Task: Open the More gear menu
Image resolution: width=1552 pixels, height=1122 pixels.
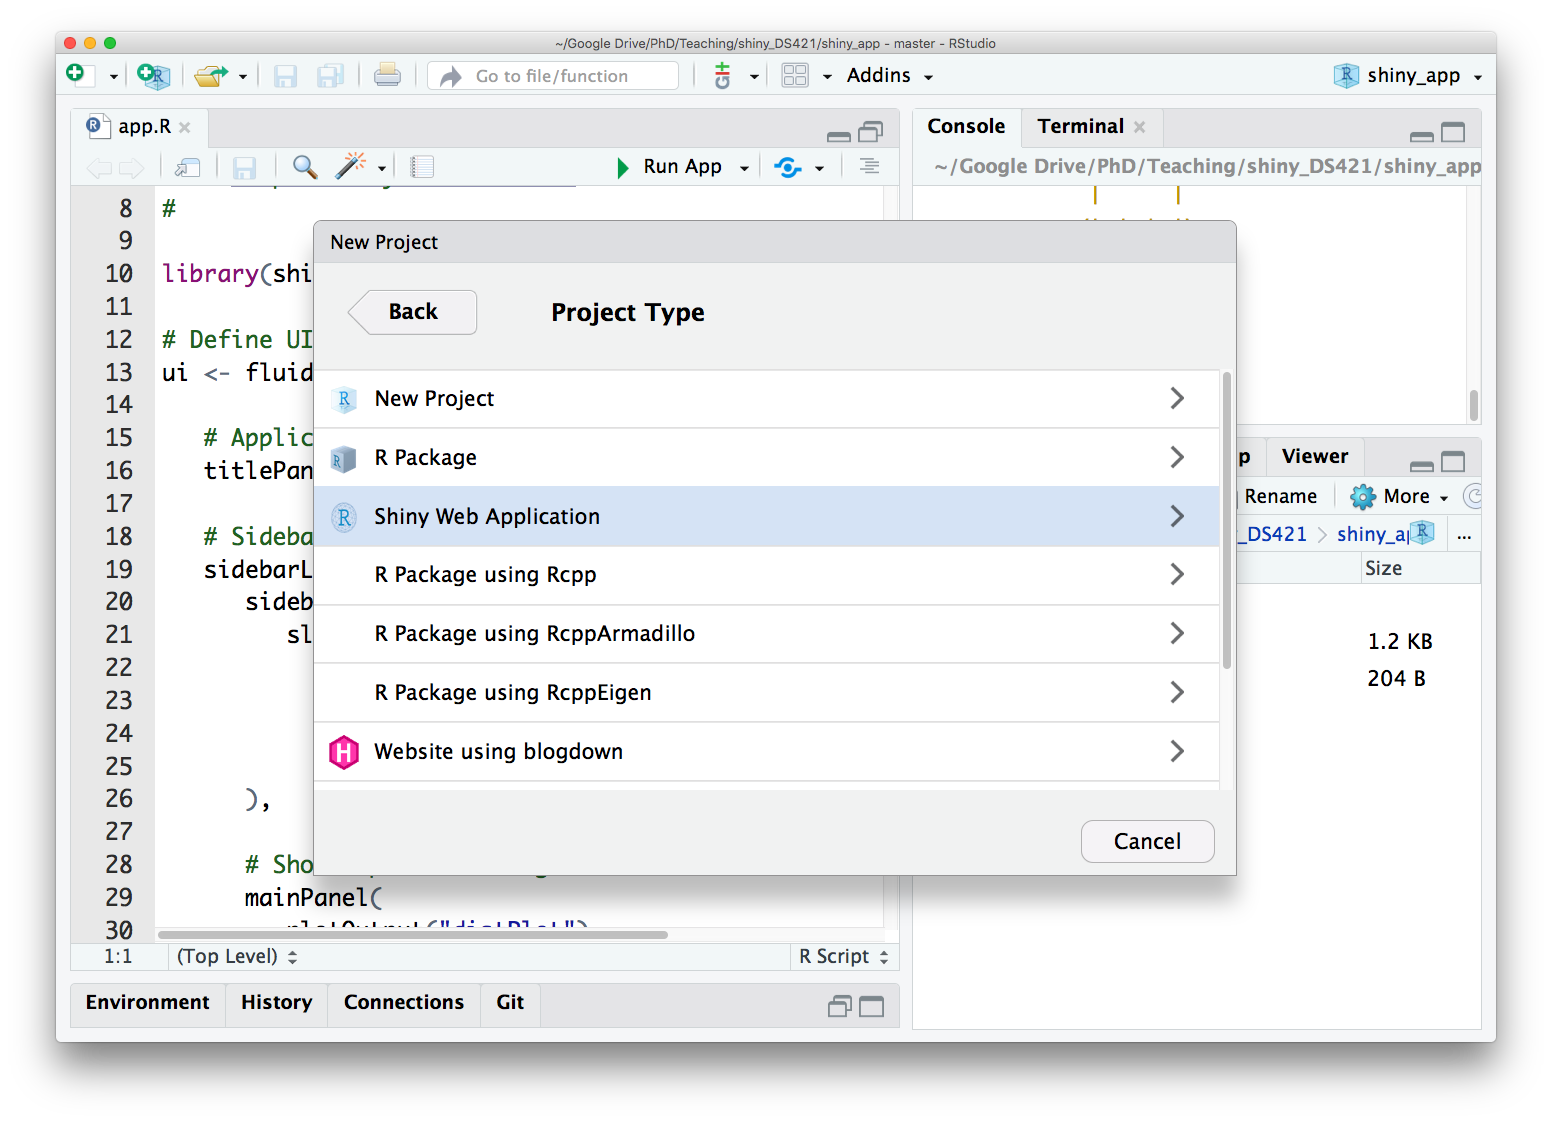Action: click(1400, 497)
